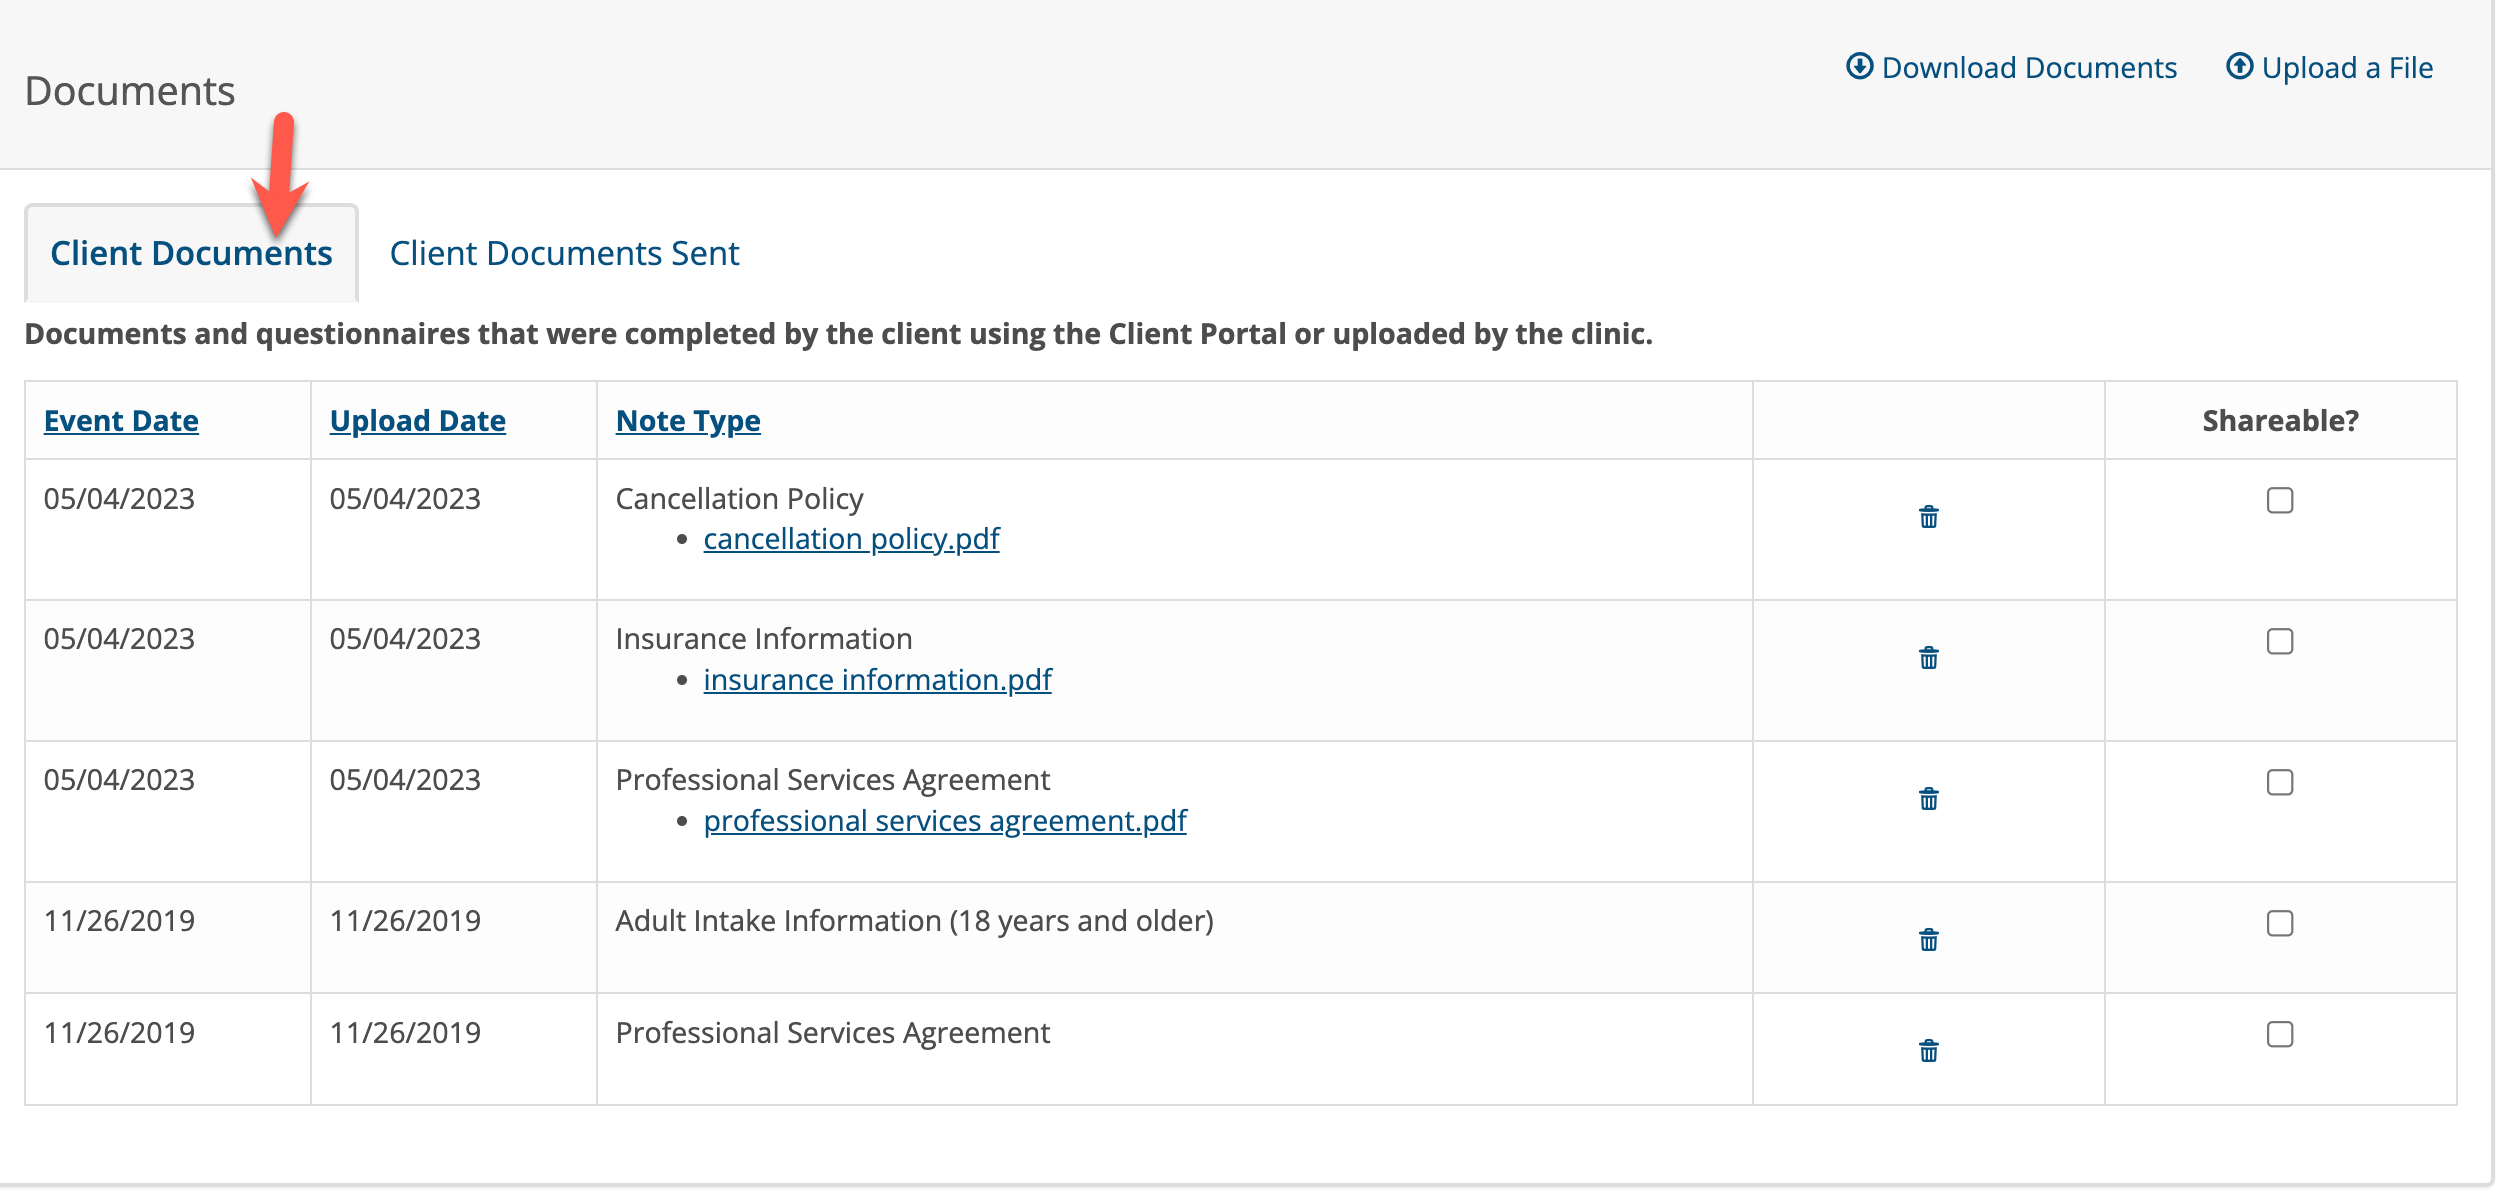Open professional services agreement.pdf
This screenshot has height=1204, width=2510.
click(x=945, y=821)
